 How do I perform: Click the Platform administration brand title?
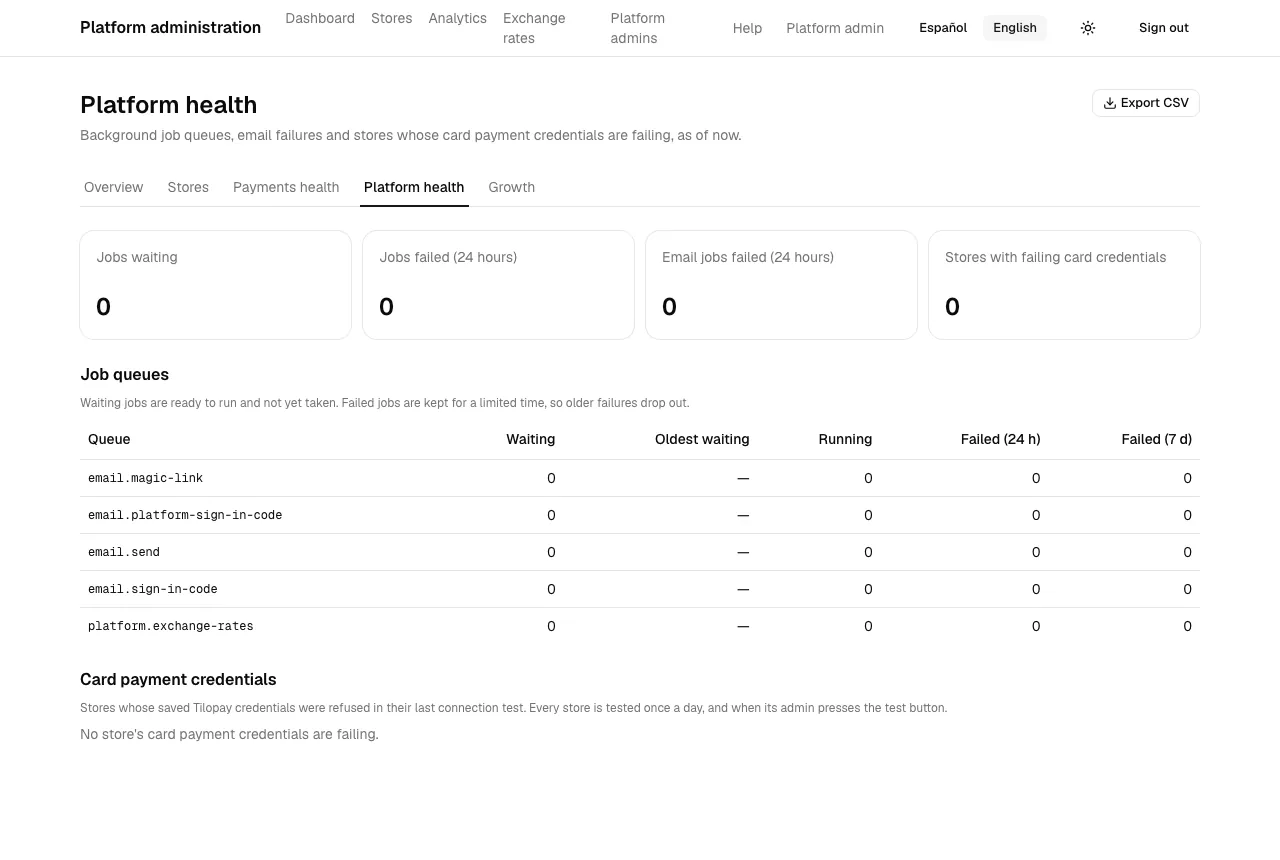(x=170, y=28)
